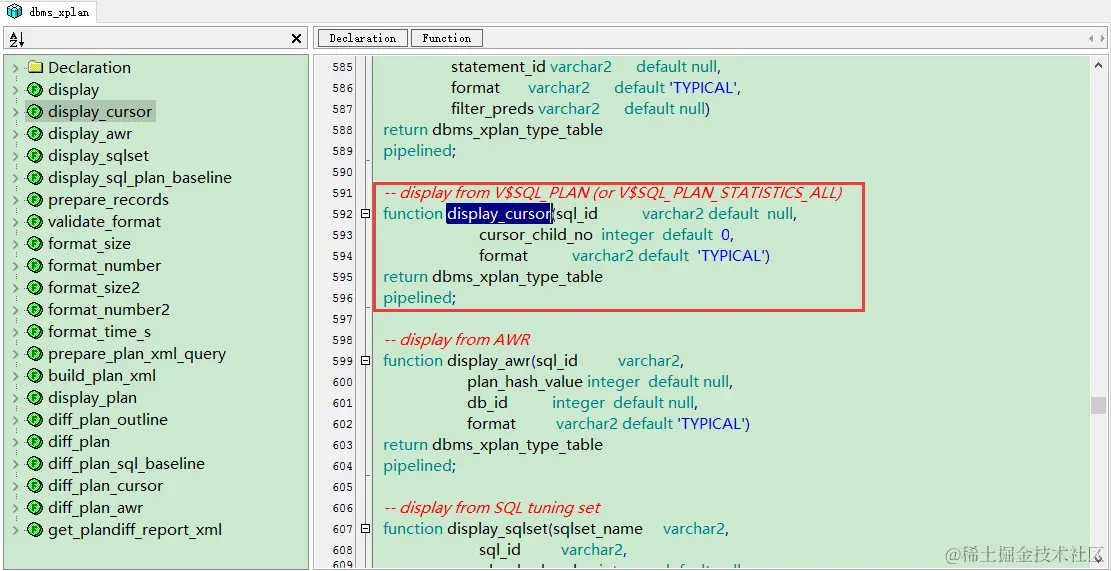
Task: Click line number 592 in the gutter
Action: coord(342,214)
